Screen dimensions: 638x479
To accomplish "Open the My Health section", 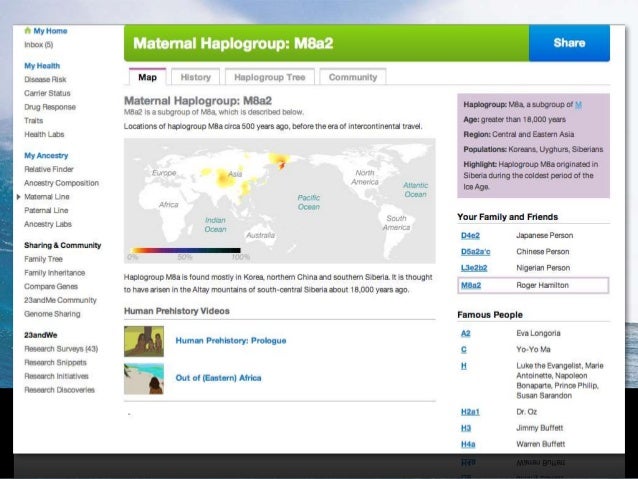I will (42, 66).
